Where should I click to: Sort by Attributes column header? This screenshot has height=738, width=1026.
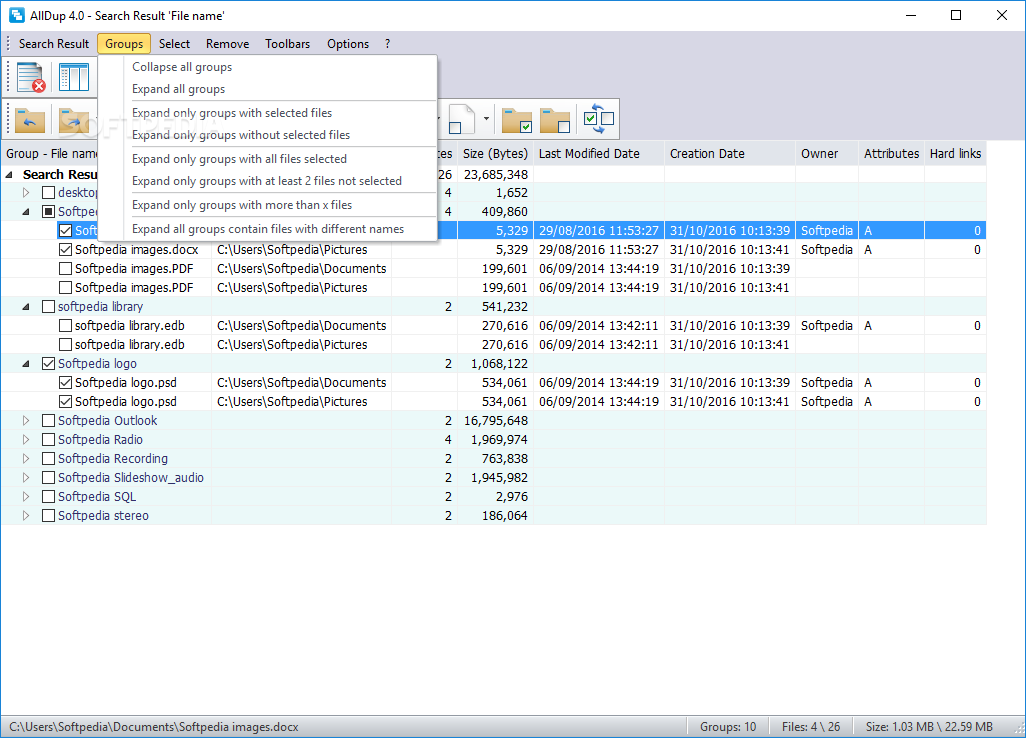(x=891, y=154)
